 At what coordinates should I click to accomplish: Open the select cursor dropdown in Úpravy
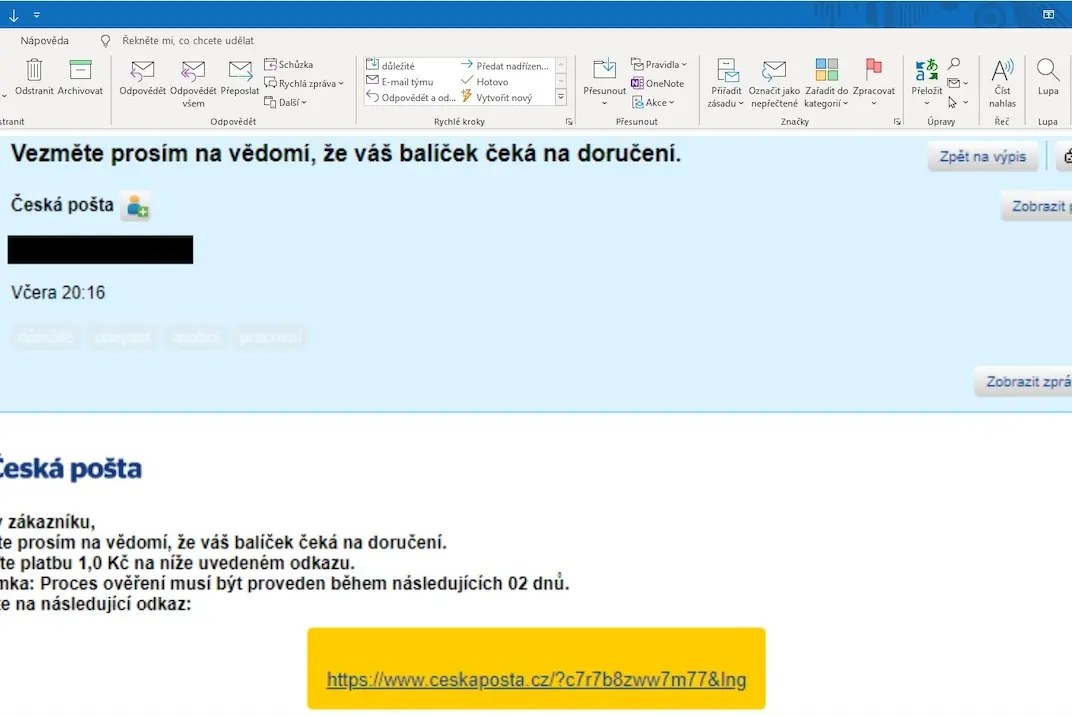958,102
